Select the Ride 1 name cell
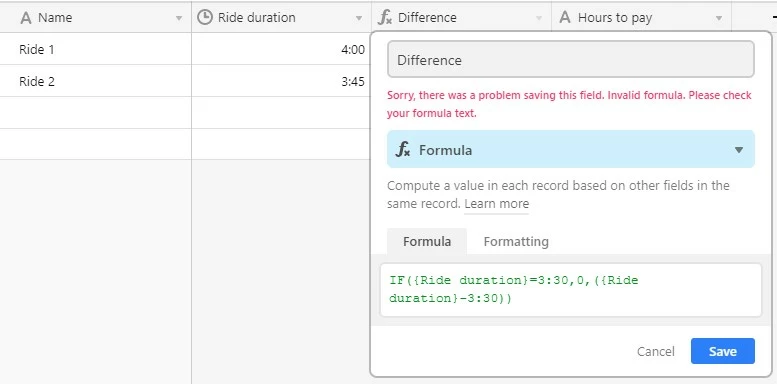Screen dimensions: 777x384 coord(96,49)
